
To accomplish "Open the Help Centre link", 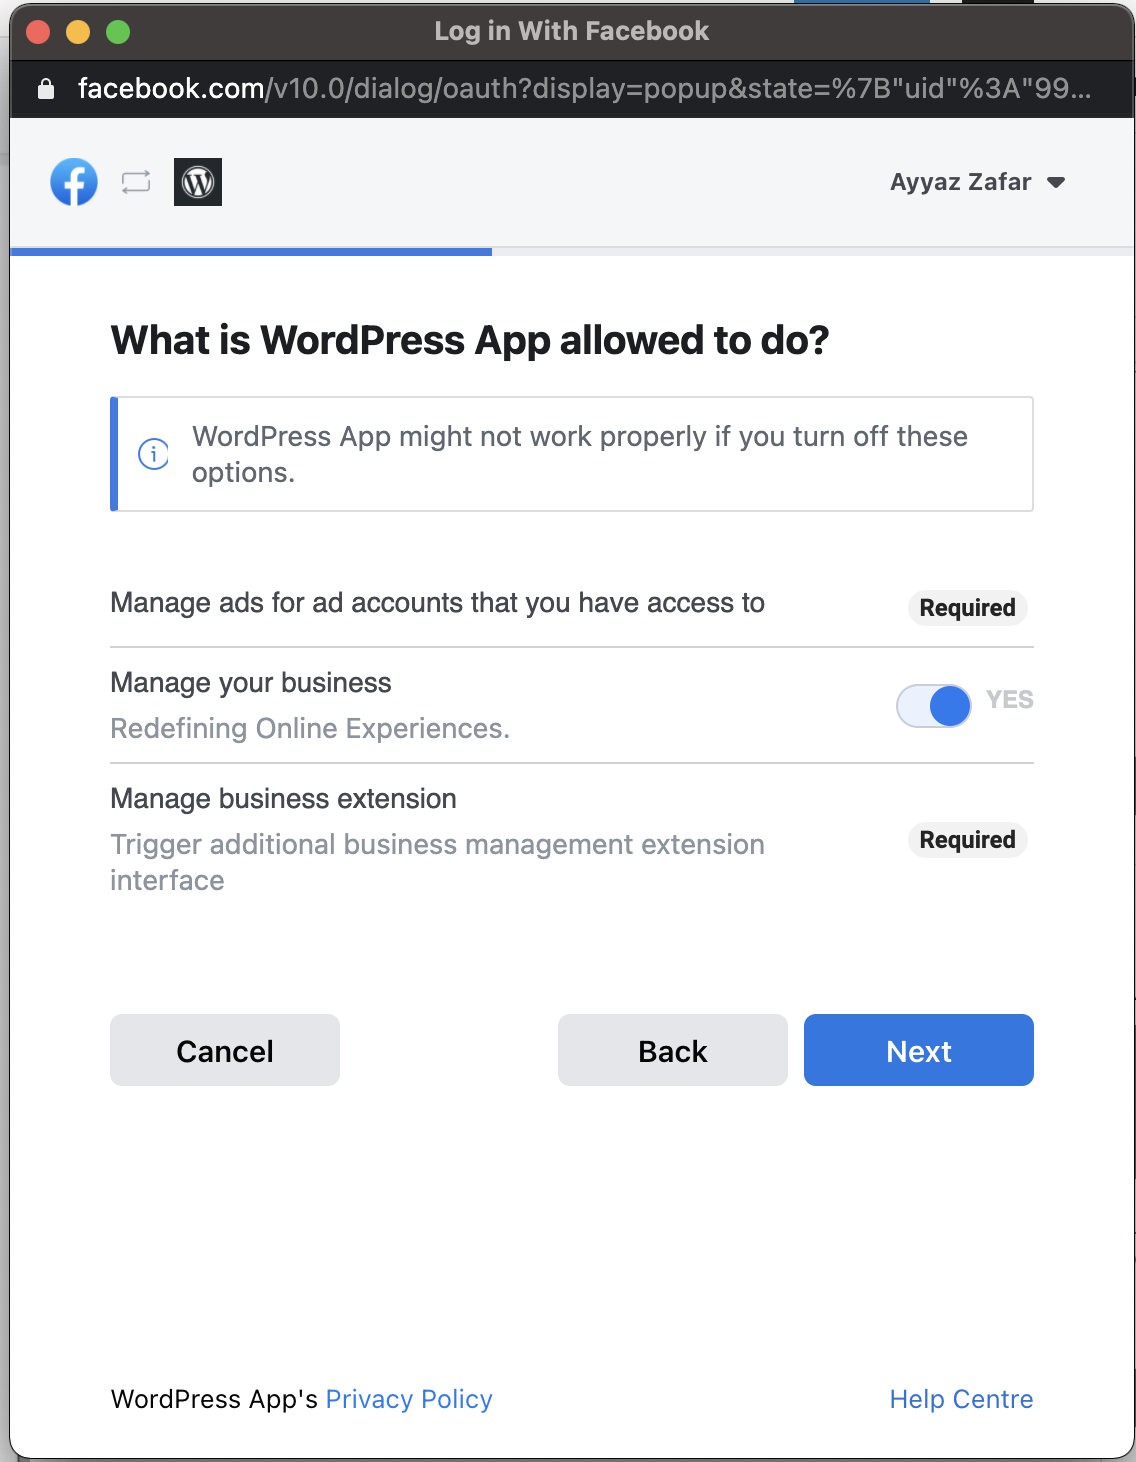I will [x=961, y=1399].
